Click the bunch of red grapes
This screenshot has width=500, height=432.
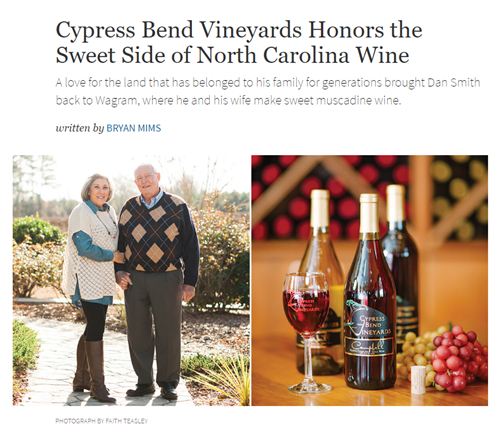click(x=458, y=358)
